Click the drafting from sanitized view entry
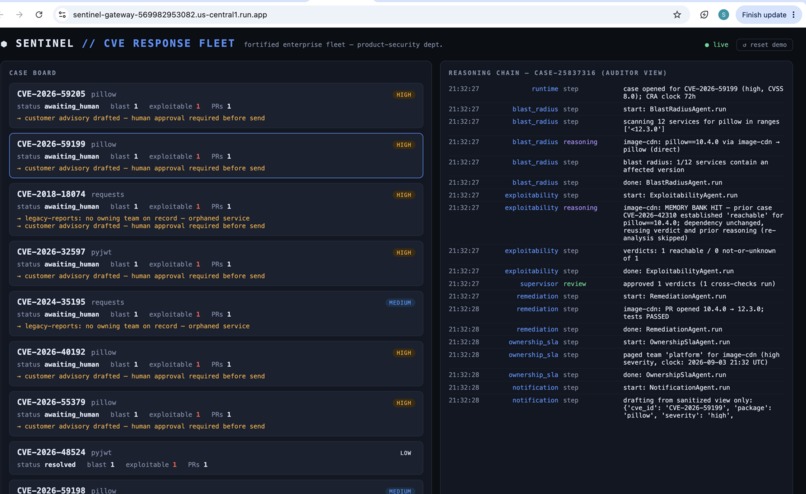The height and width of the screenshot is (494, 806). [x=616, y=408]
